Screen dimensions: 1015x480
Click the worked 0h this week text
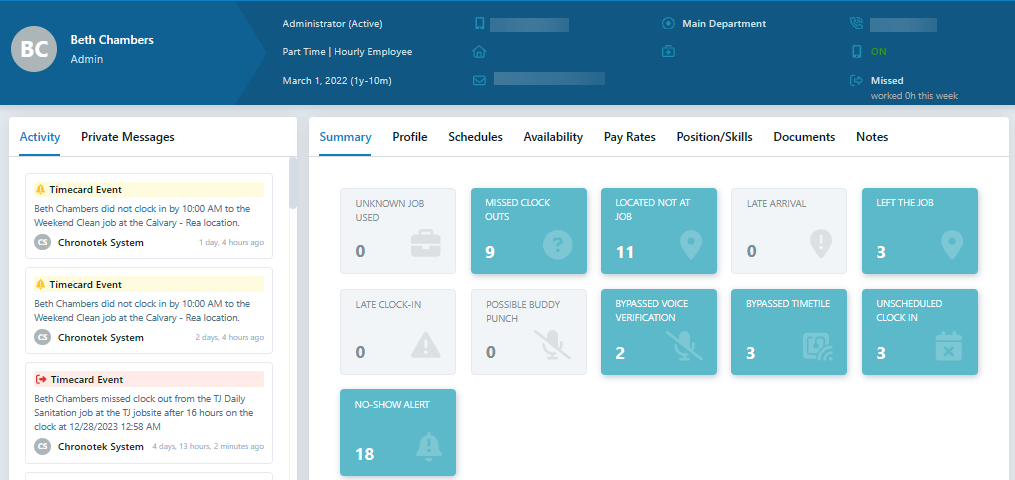[x=914, y=96]
